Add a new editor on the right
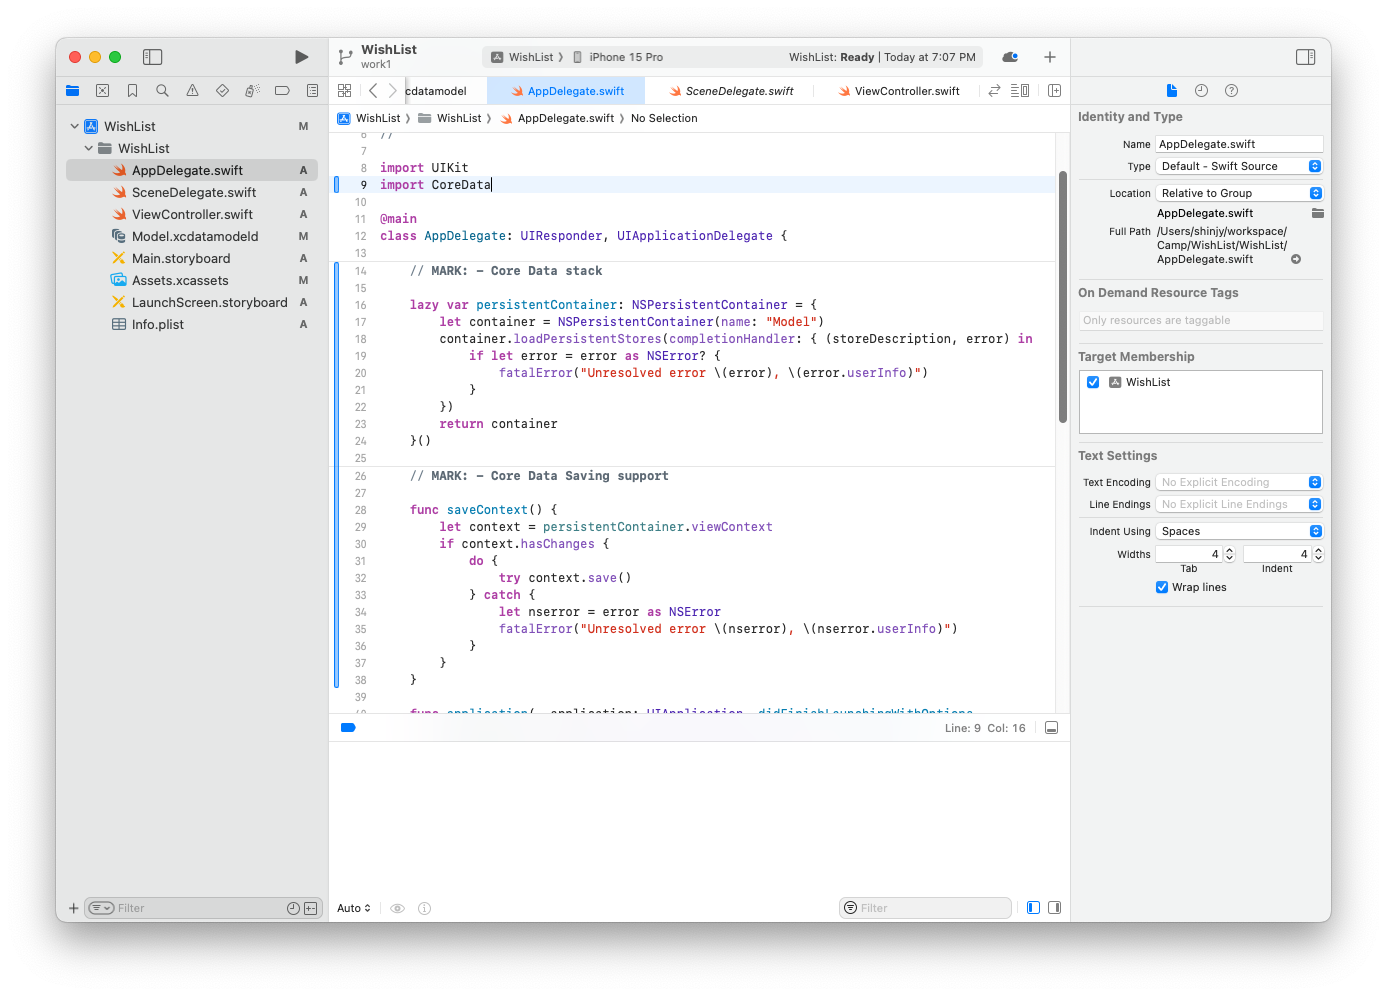 1054,90
